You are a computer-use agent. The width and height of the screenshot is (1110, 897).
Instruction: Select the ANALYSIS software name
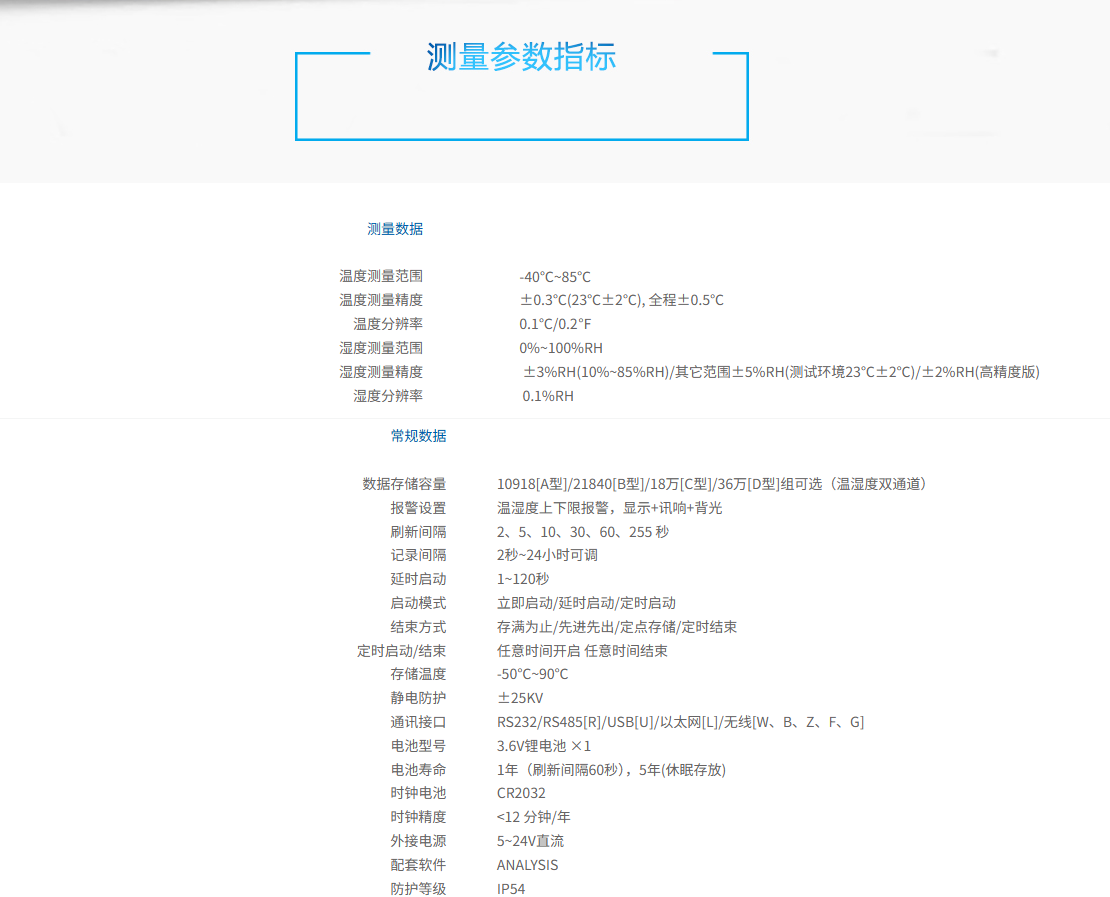[x=527, y=865]
